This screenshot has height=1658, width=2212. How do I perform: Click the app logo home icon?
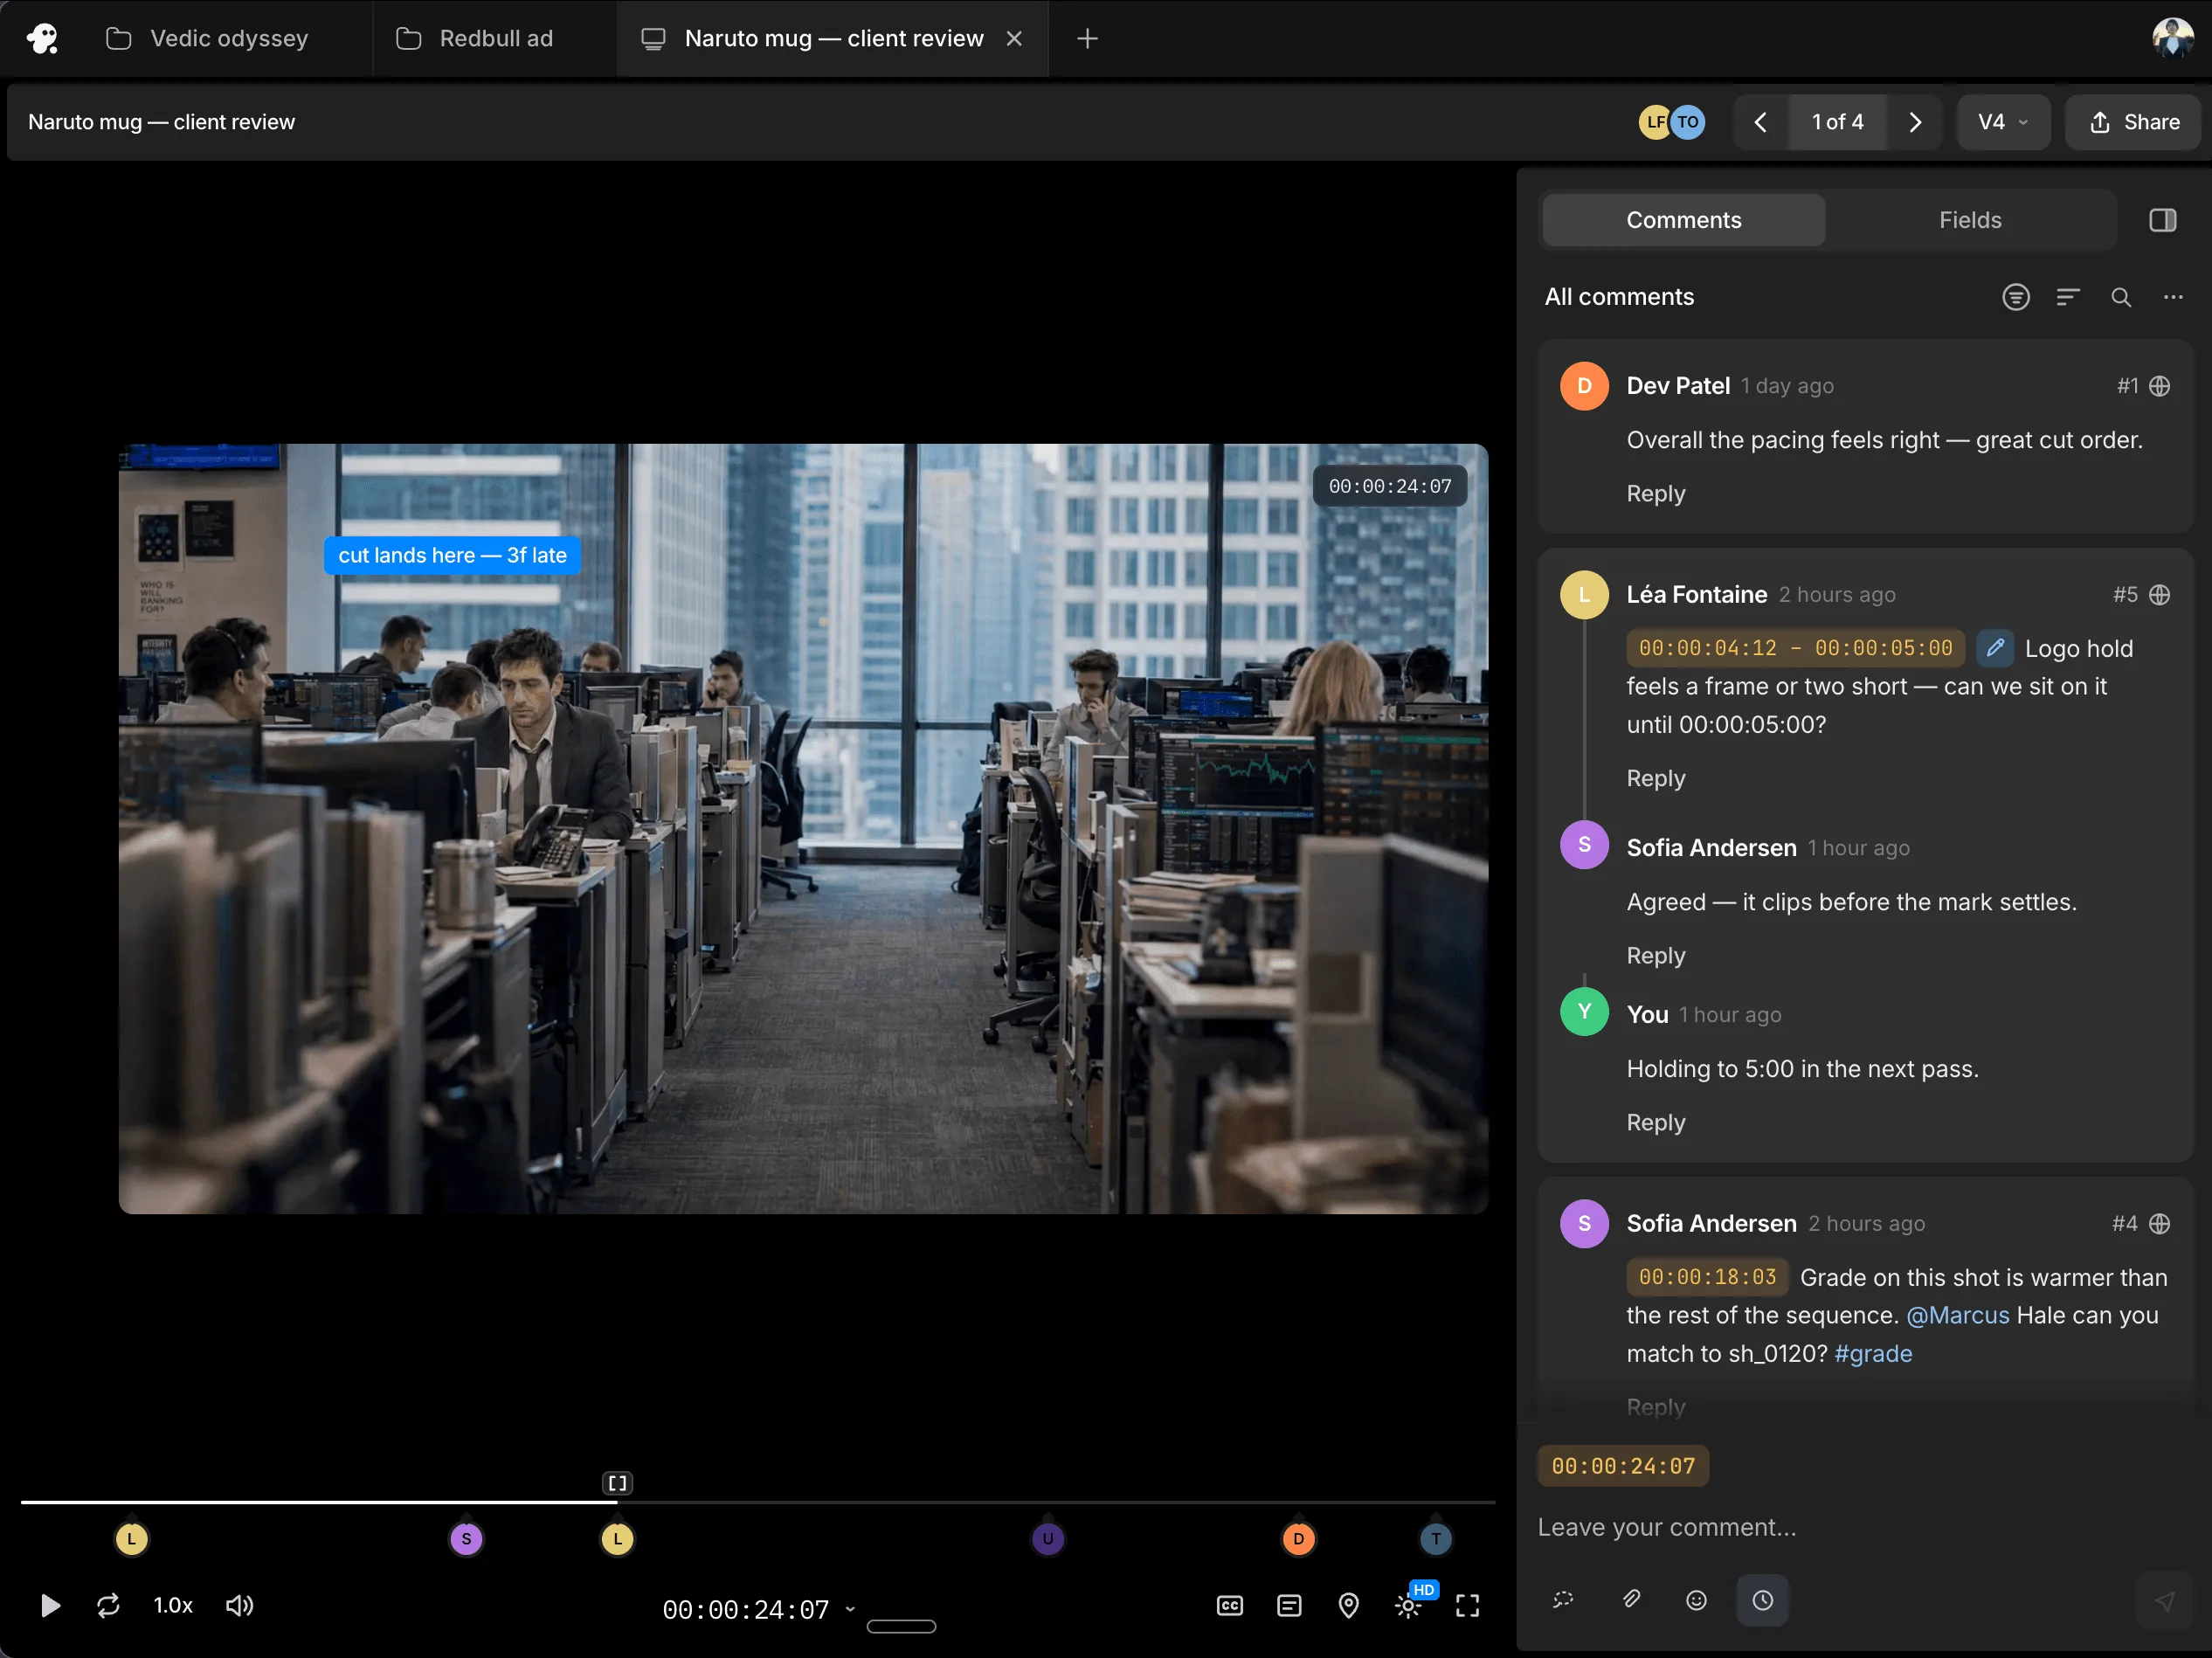pyautogui.click(x=42, y=38)
